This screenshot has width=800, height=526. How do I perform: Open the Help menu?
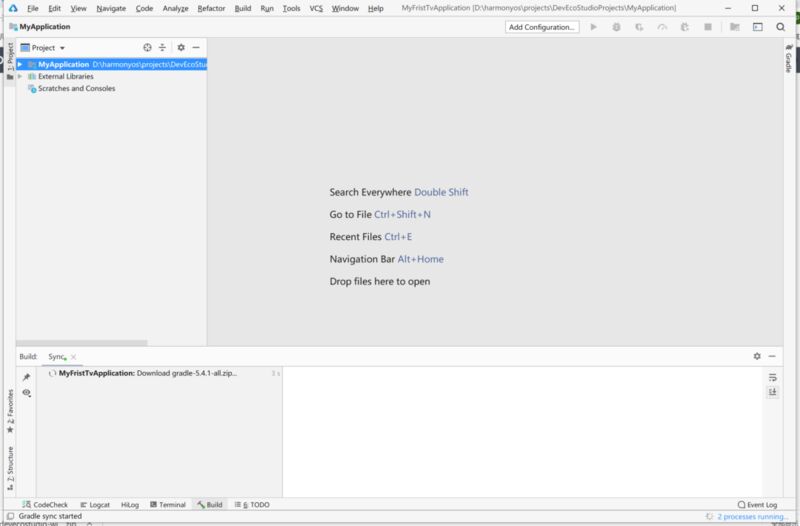click(376, 8)
